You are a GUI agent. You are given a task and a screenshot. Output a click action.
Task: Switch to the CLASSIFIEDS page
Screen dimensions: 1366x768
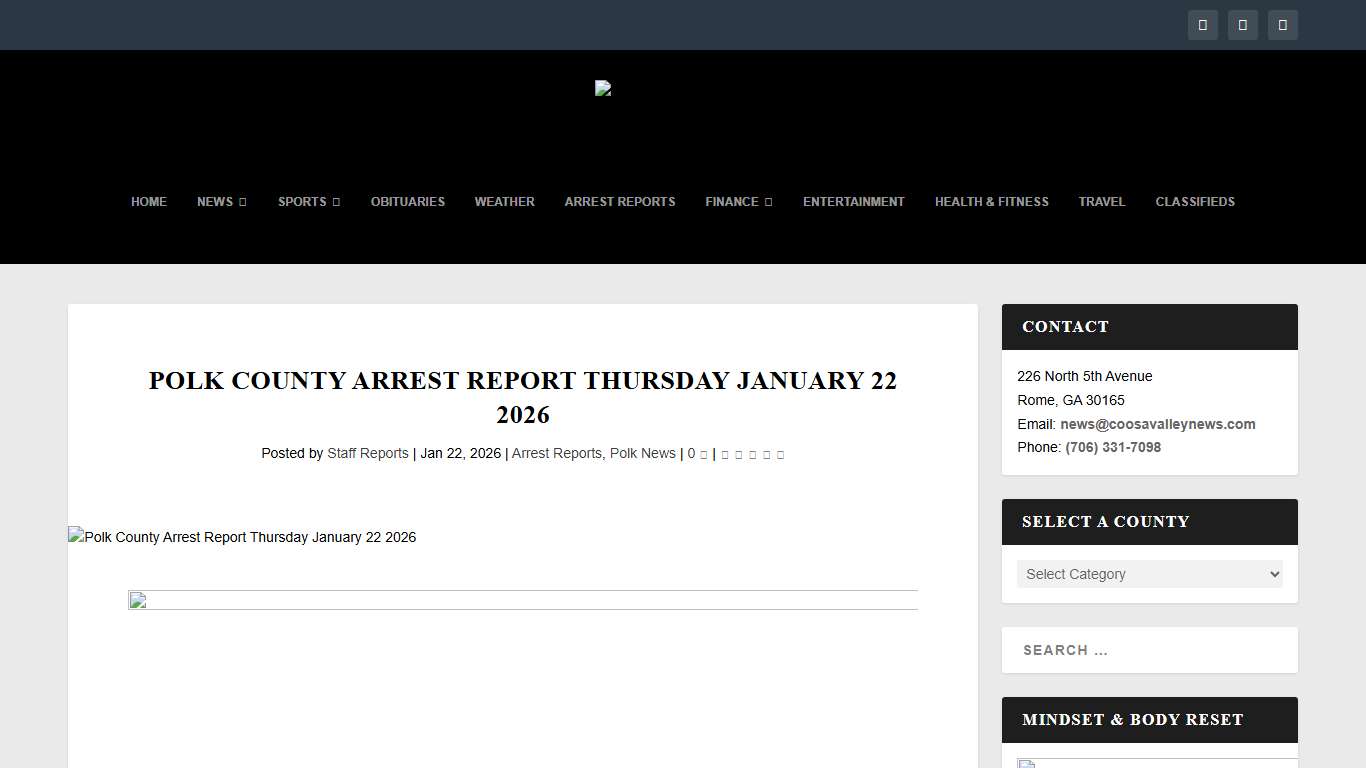pyautogui.click(x=1195, y=202)
